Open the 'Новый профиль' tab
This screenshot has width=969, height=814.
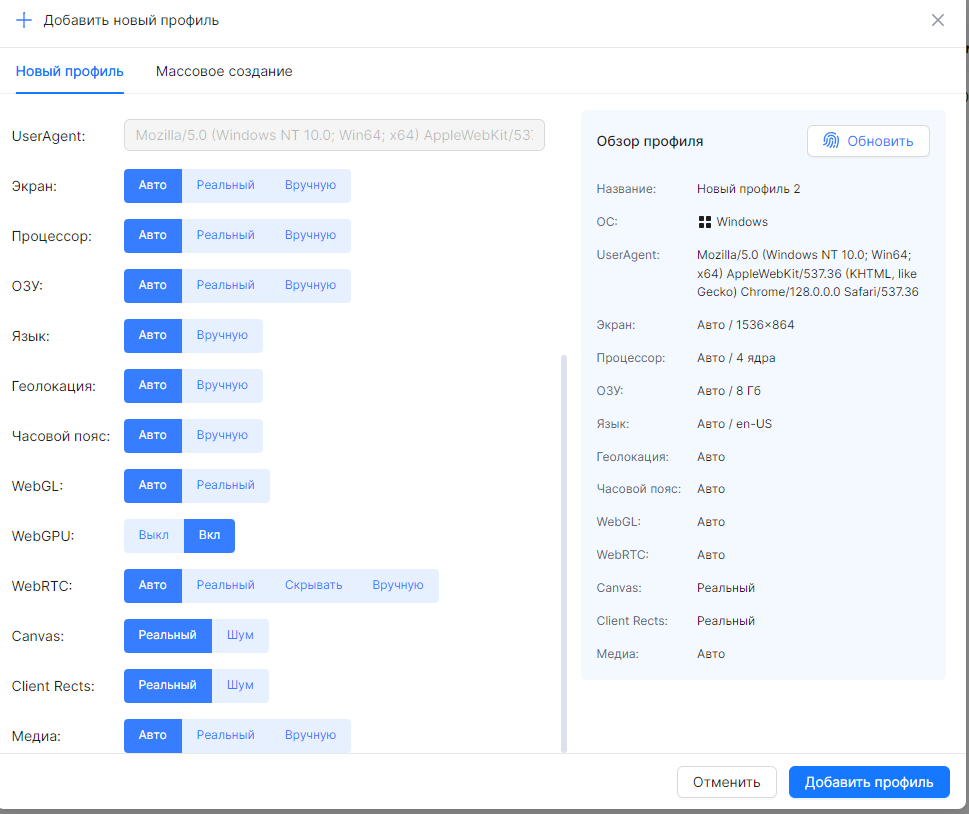[x=70, y=72]
